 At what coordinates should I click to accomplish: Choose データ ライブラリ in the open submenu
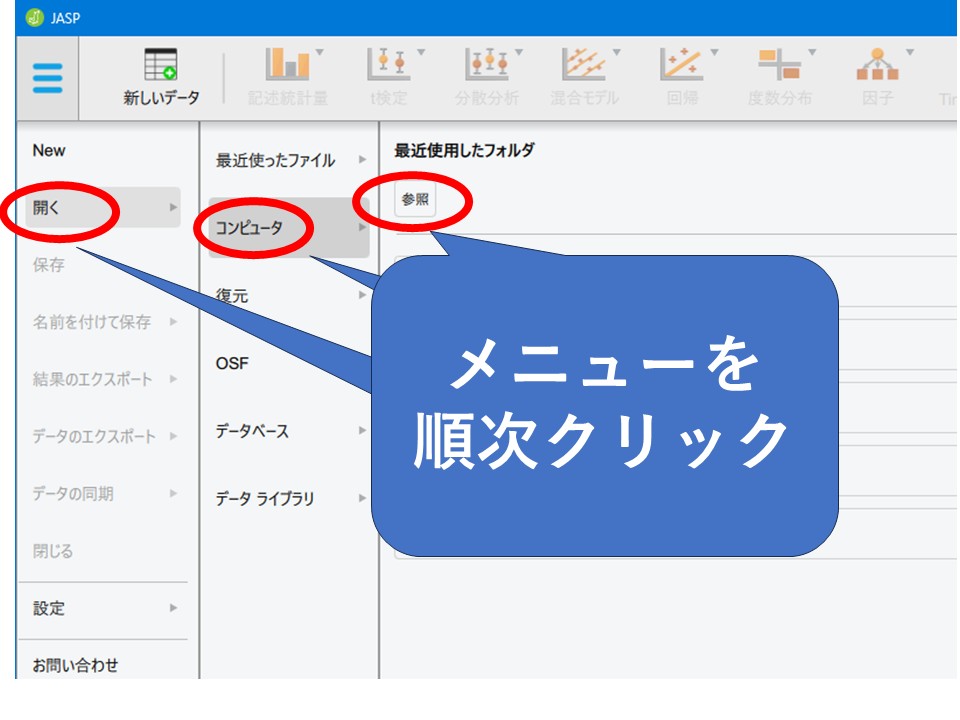click(264, 498)
